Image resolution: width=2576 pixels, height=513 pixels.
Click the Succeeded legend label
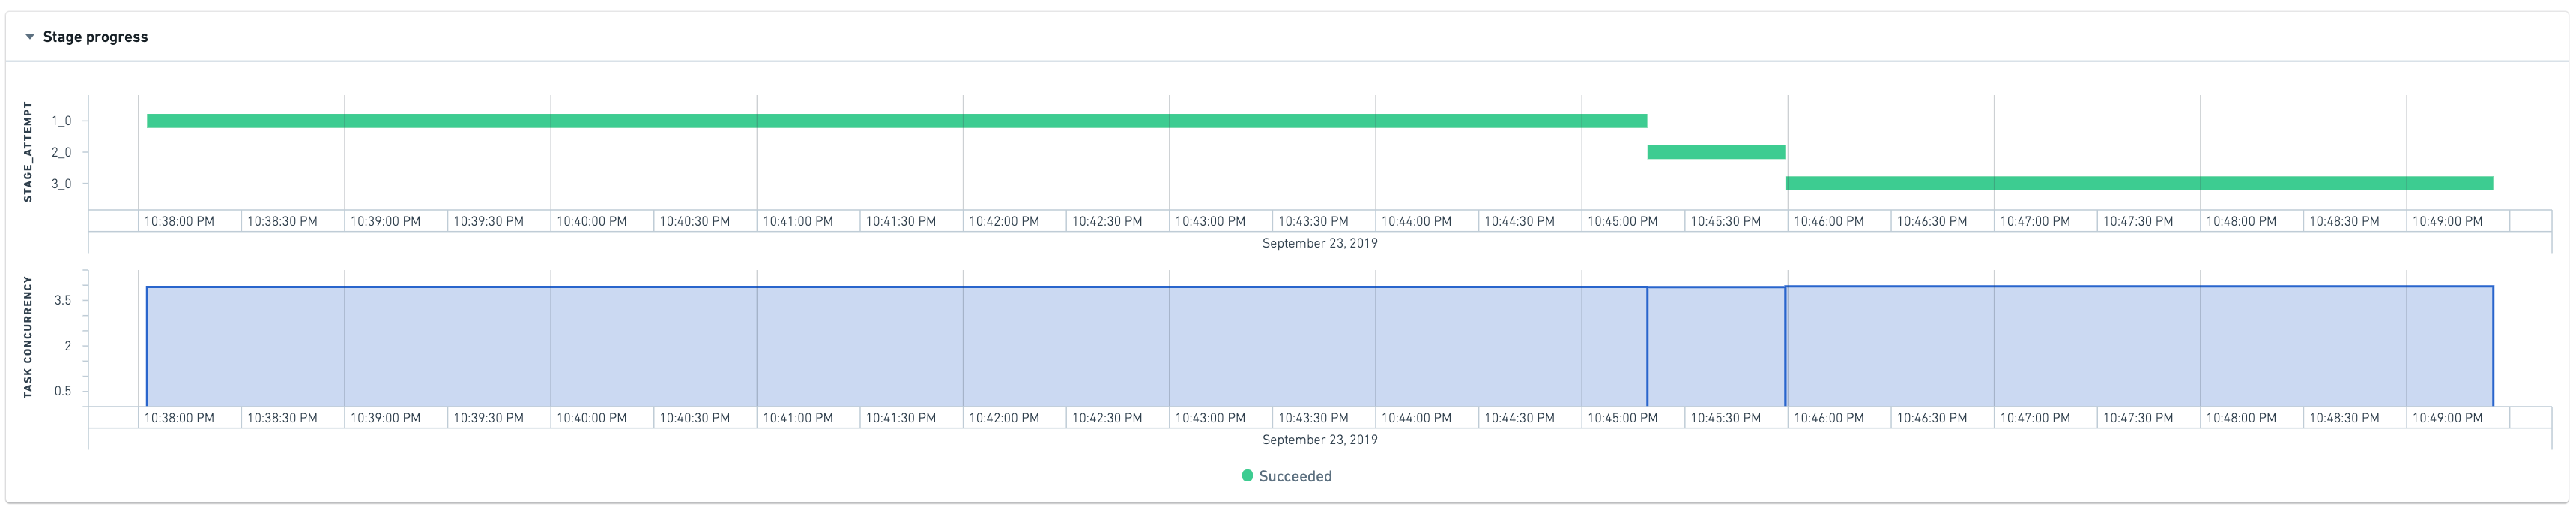[1295, 476]
